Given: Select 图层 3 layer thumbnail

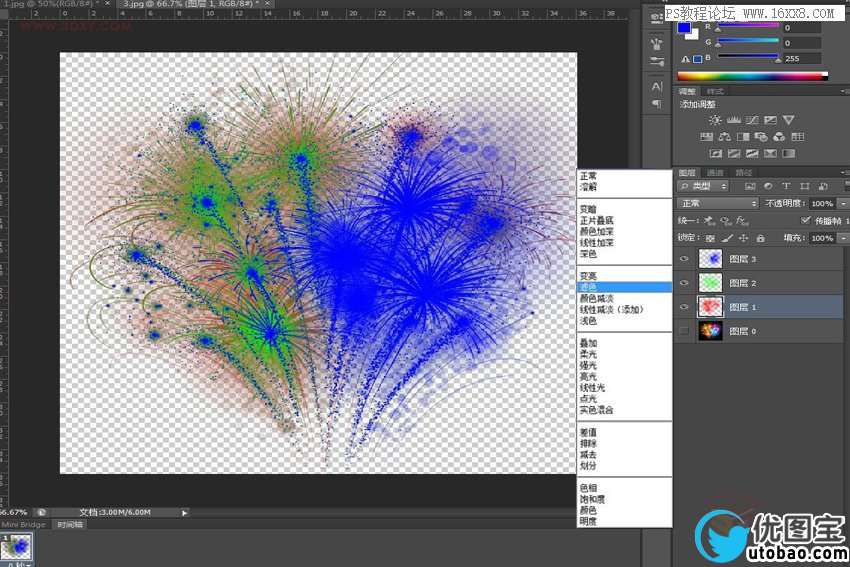Looking at the screenshot, I should click(x=711, y=259).
